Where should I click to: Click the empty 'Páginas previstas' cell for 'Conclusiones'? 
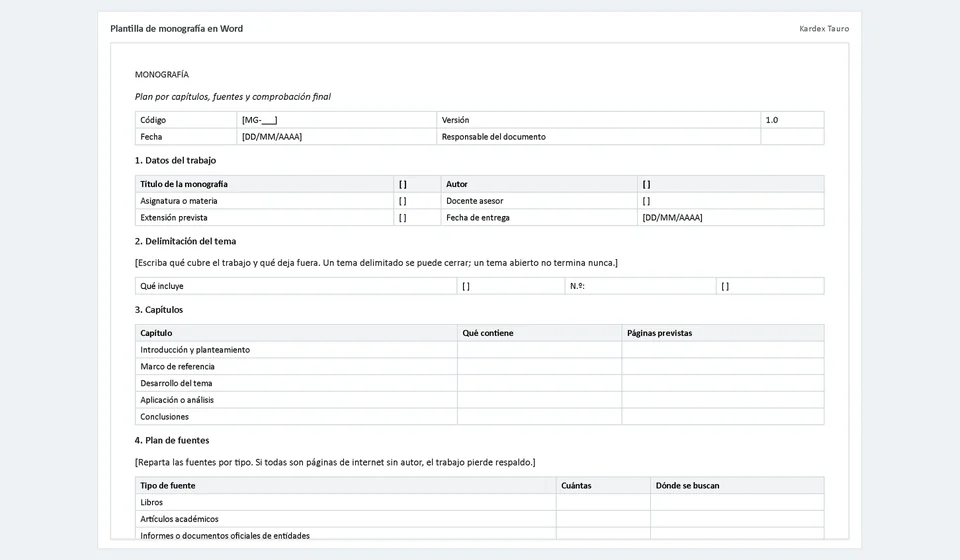tap(723, 417)
